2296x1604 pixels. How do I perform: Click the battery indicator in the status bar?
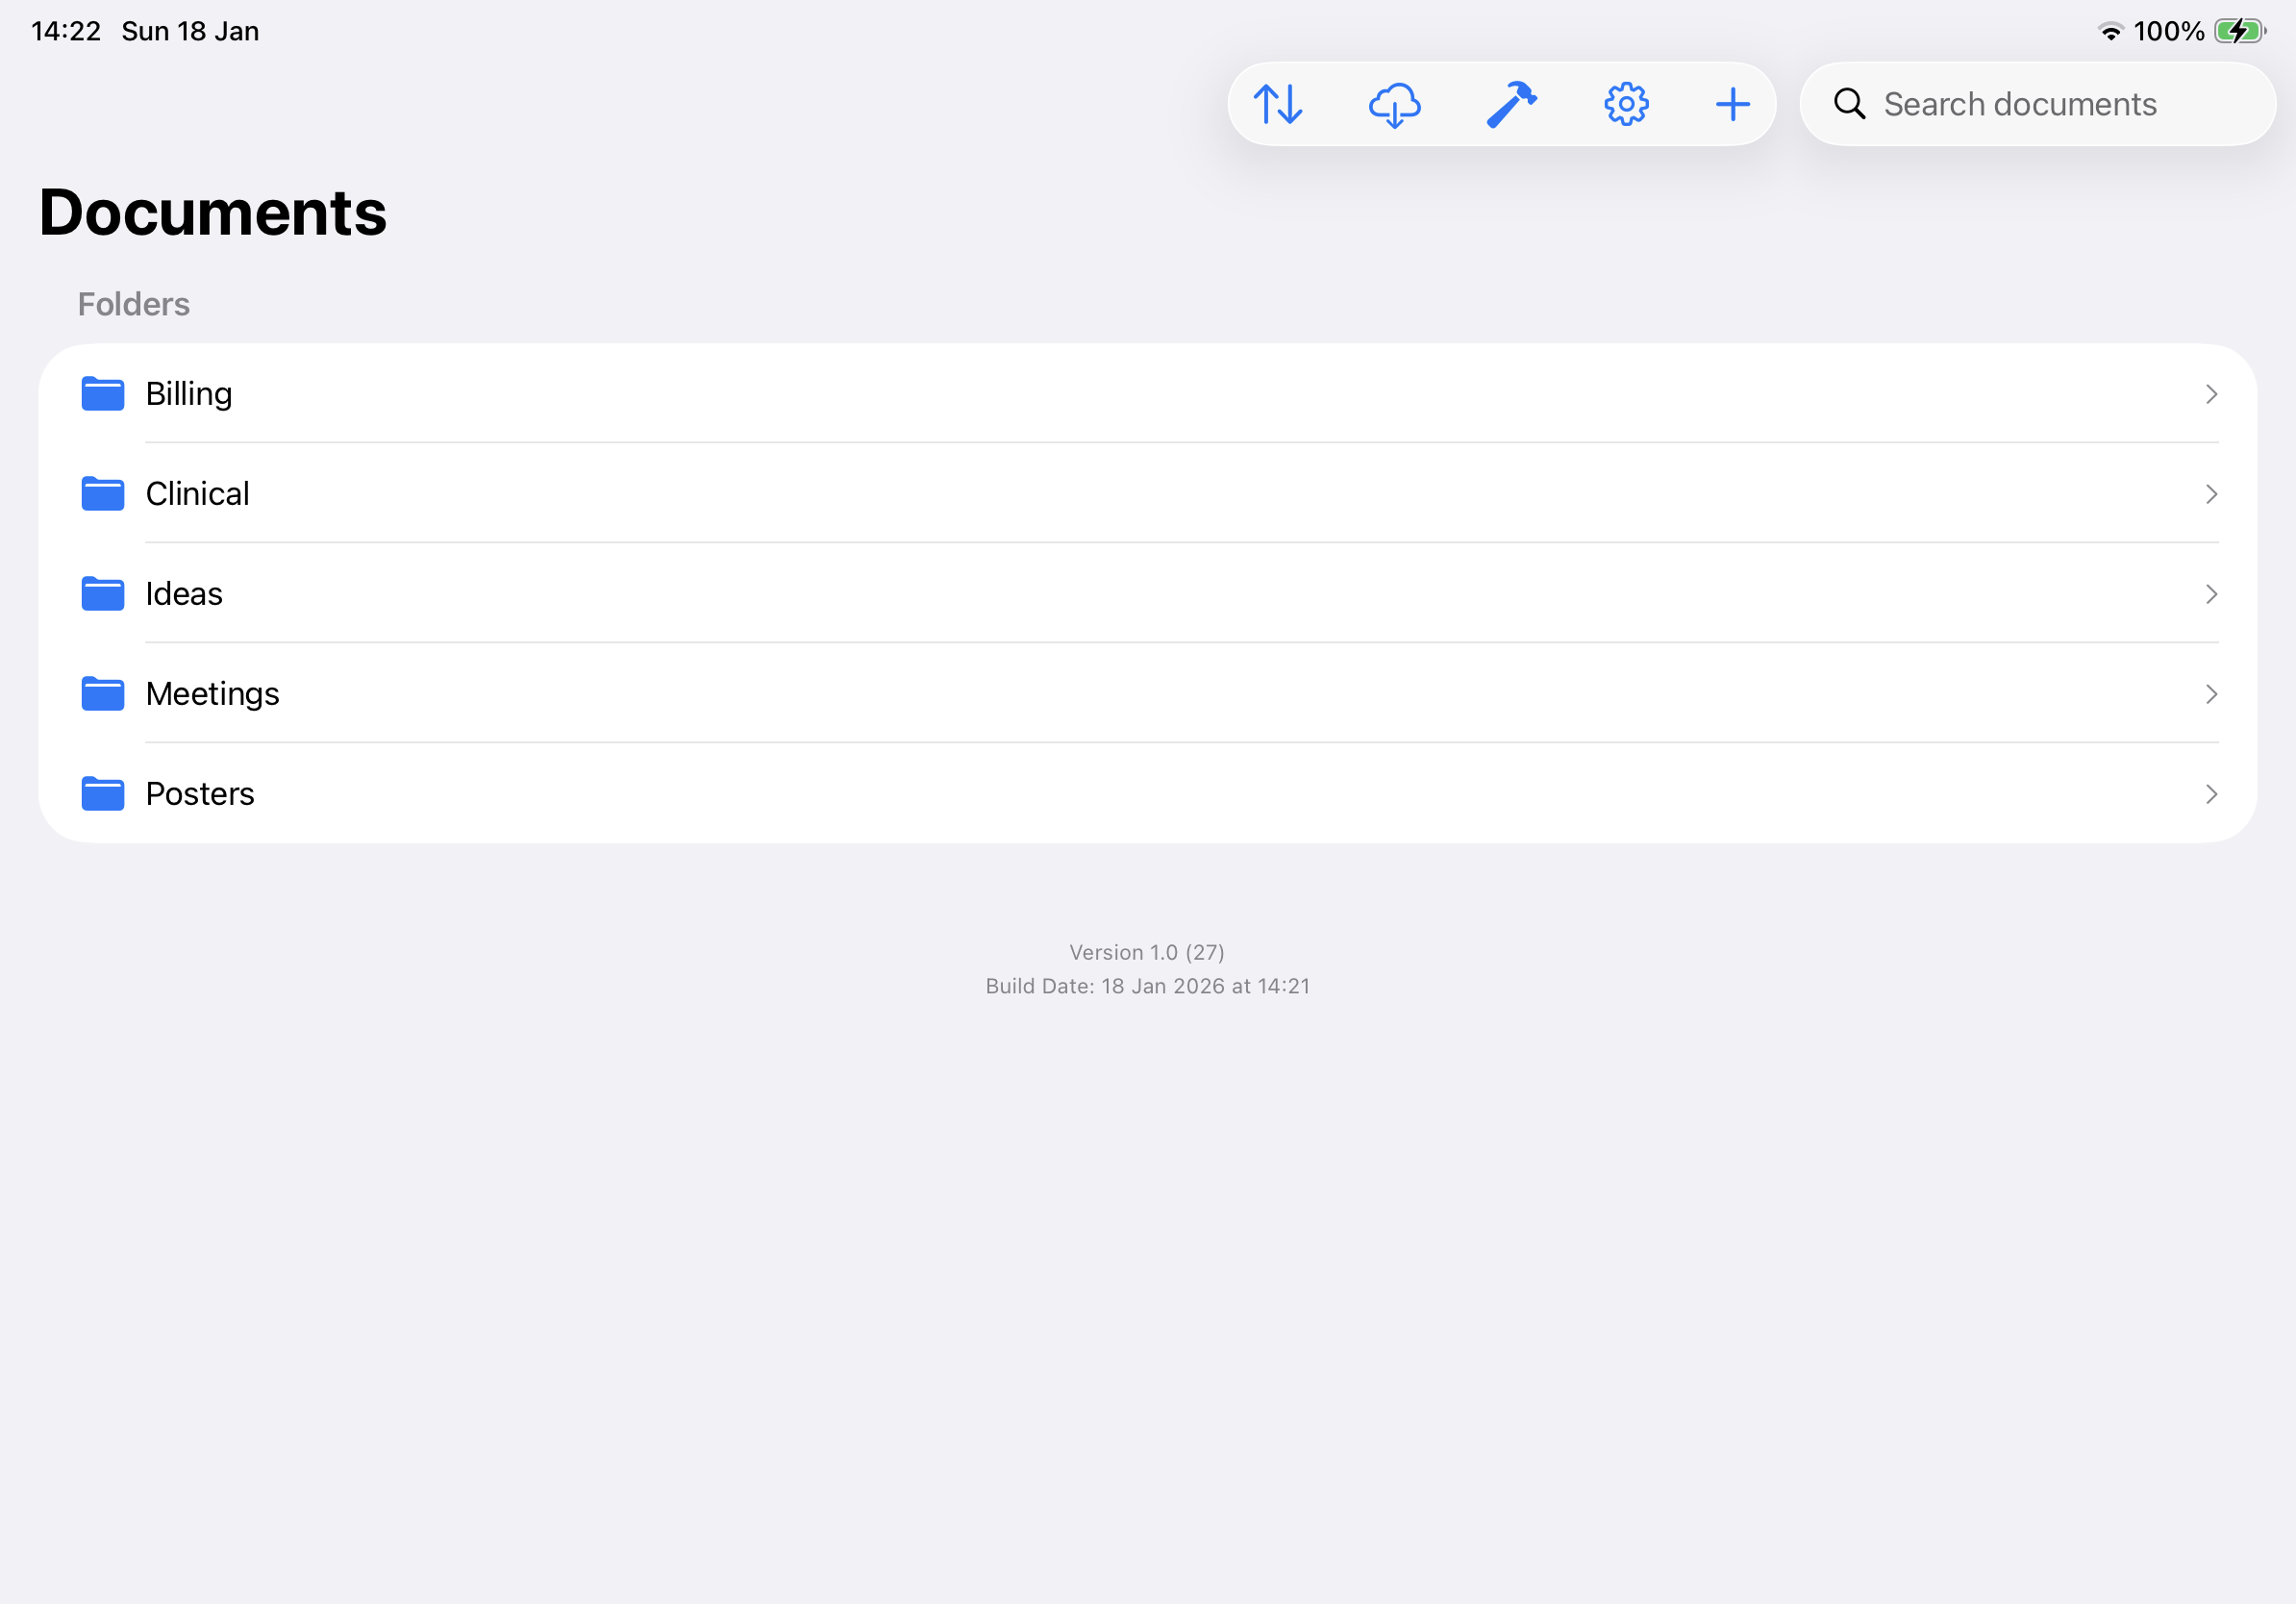click(2237, 31)
